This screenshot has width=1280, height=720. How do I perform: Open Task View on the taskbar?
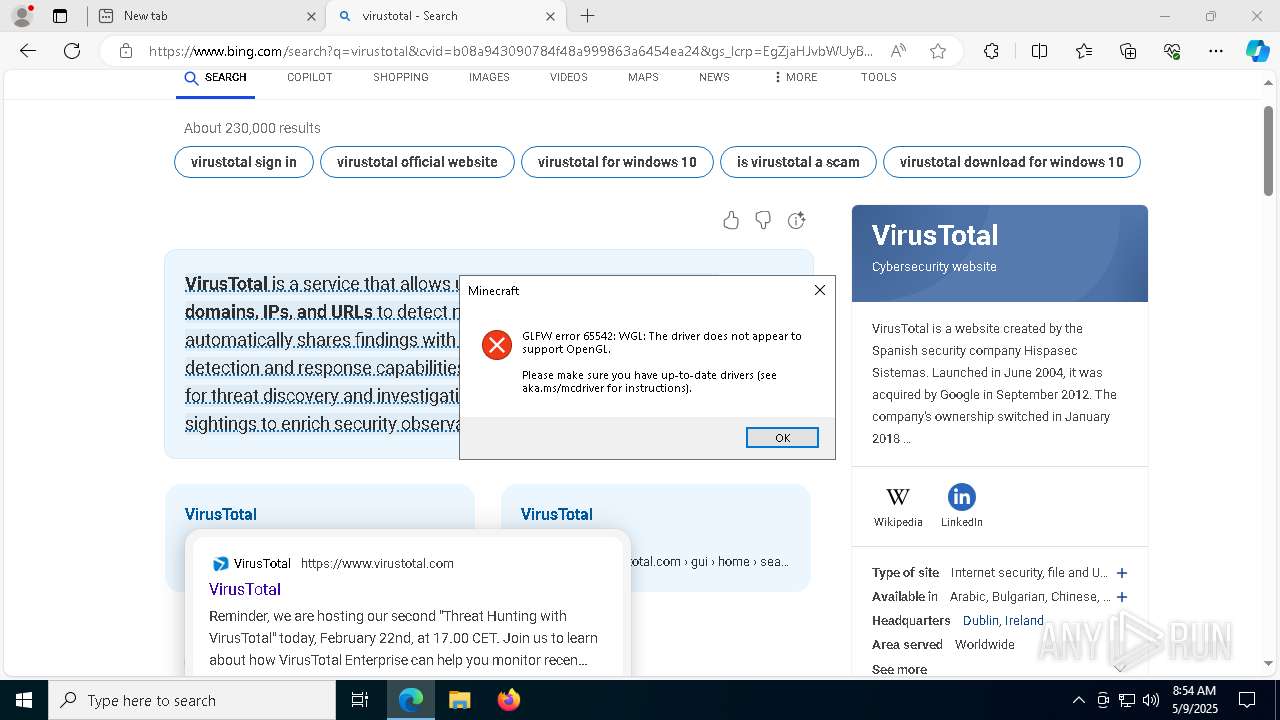(360, 700)
